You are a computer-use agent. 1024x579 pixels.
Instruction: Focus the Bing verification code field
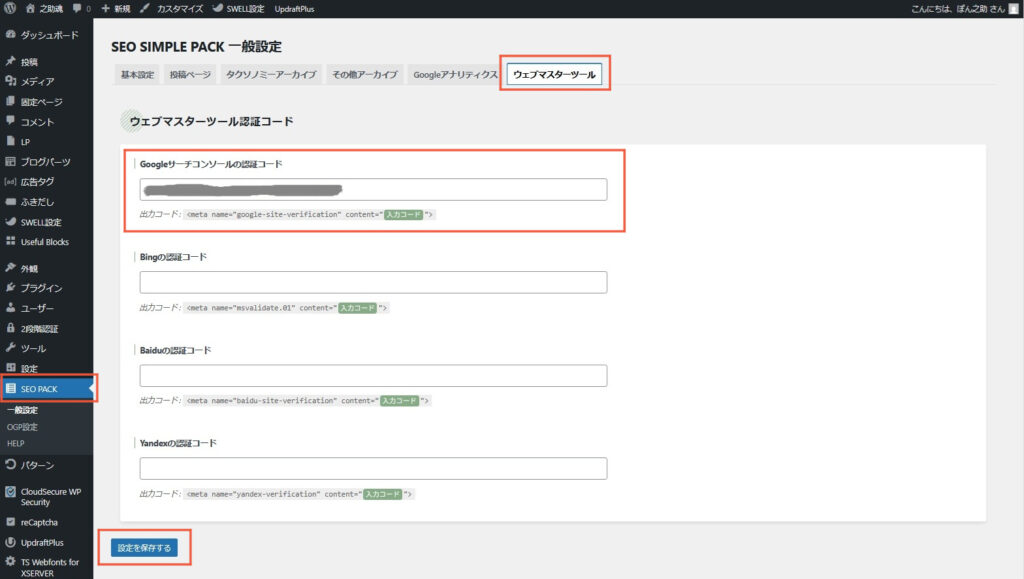click(373, 282)
